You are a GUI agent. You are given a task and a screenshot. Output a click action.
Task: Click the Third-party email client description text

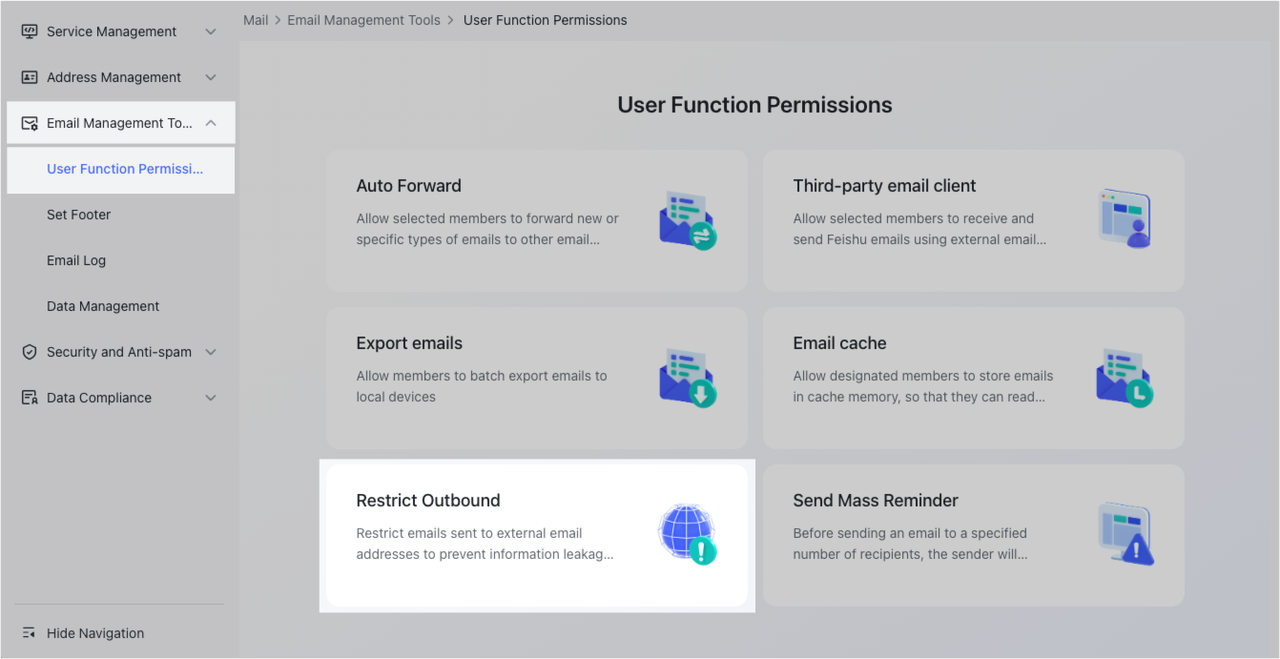coord(920,229)
